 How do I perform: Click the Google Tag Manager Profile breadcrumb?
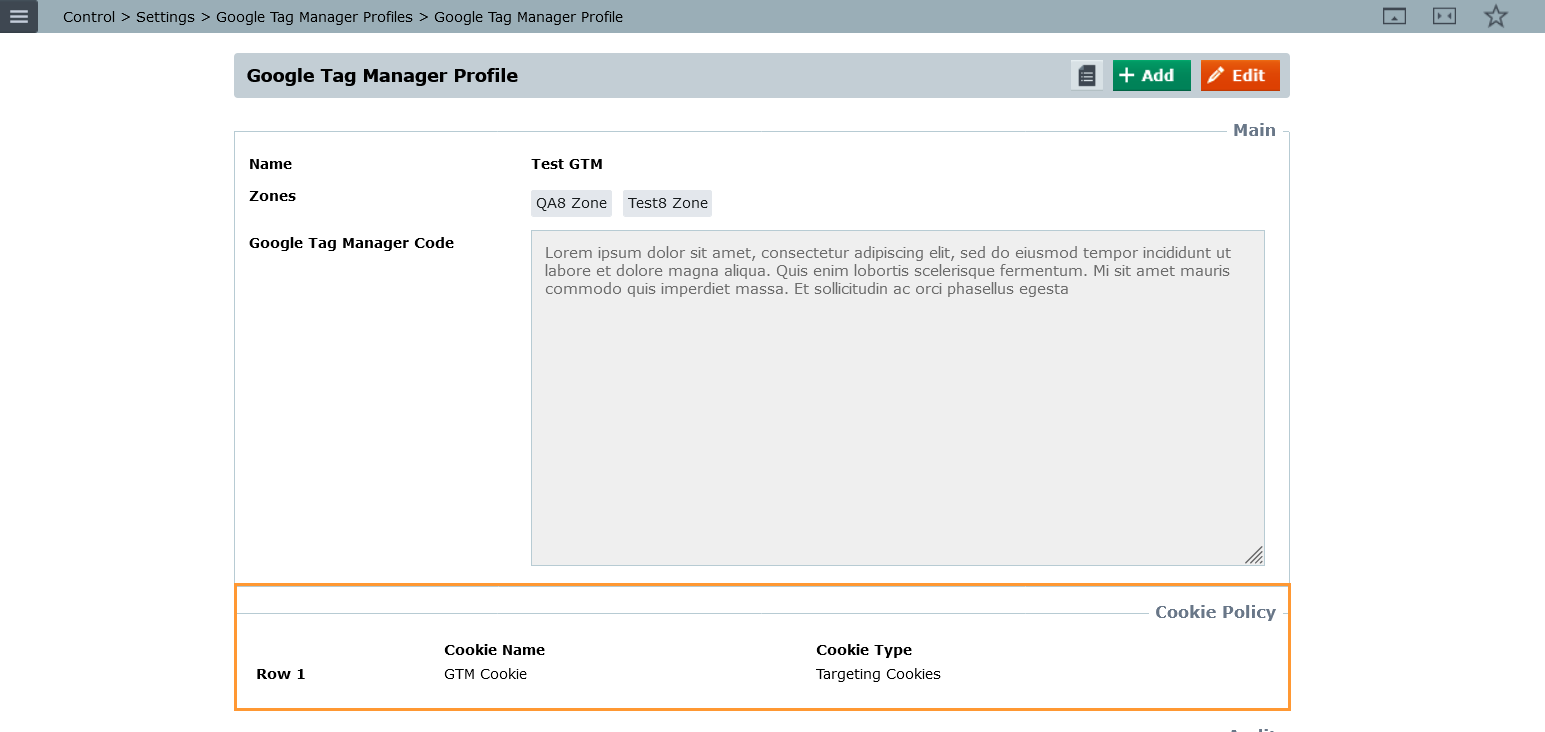pos(528,17)
